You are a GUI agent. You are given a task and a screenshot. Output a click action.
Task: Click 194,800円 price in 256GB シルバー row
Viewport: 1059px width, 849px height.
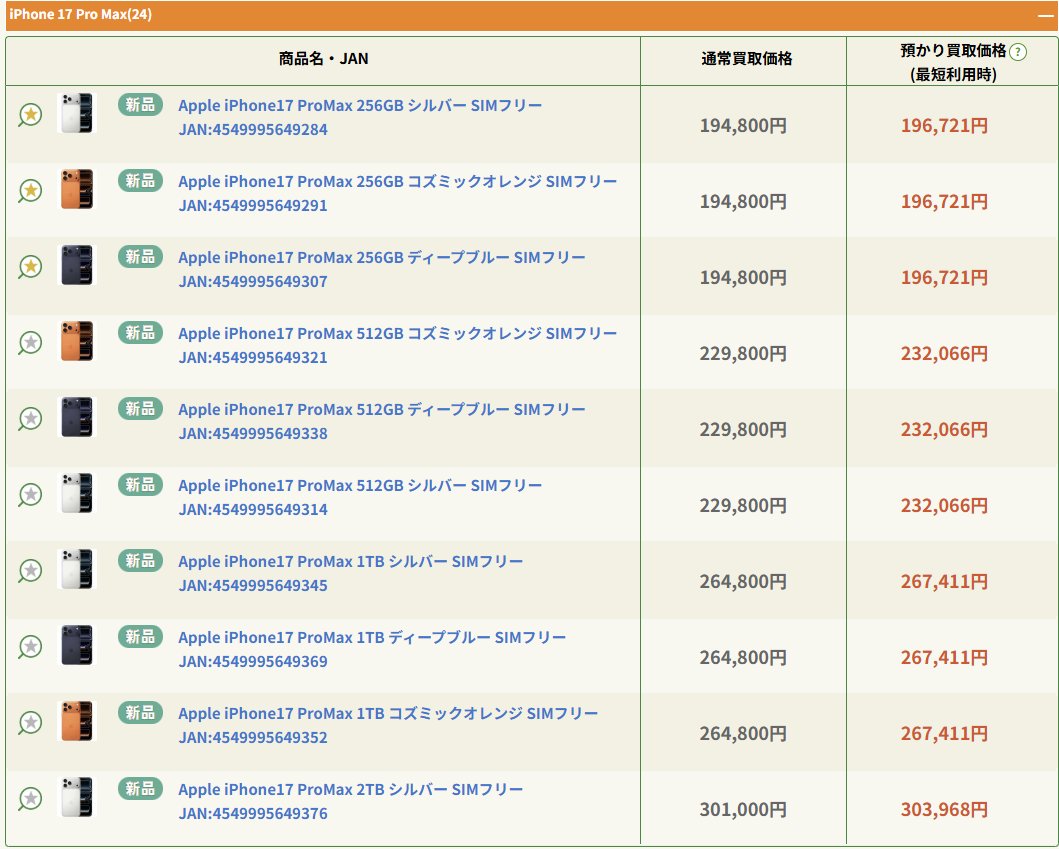[743, 126]
